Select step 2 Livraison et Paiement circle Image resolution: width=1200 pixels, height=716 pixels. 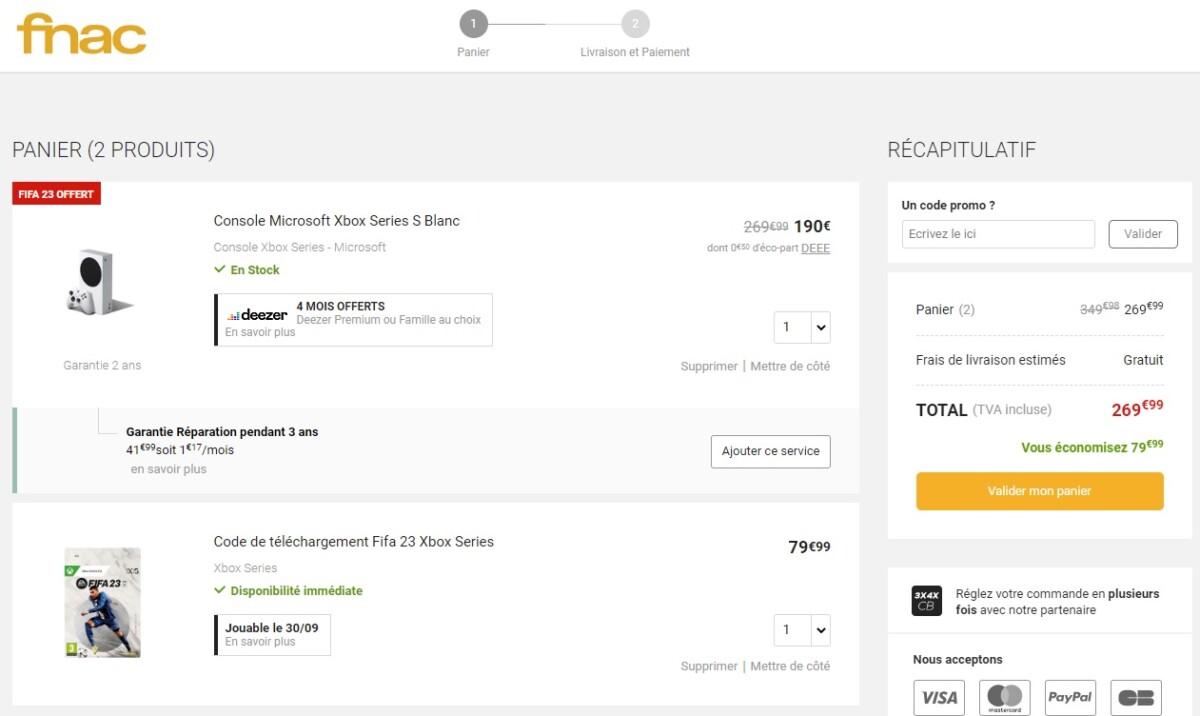pos(635,24)
